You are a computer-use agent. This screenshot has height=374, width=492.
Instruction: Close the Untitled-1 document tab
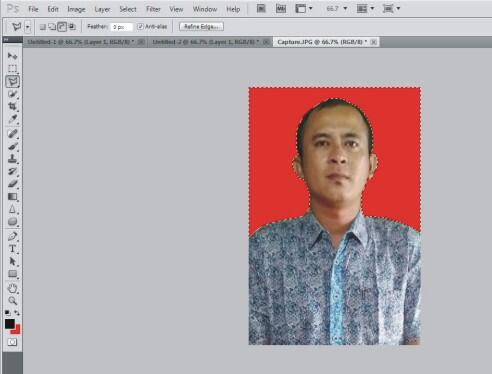[x=141, y=42]
